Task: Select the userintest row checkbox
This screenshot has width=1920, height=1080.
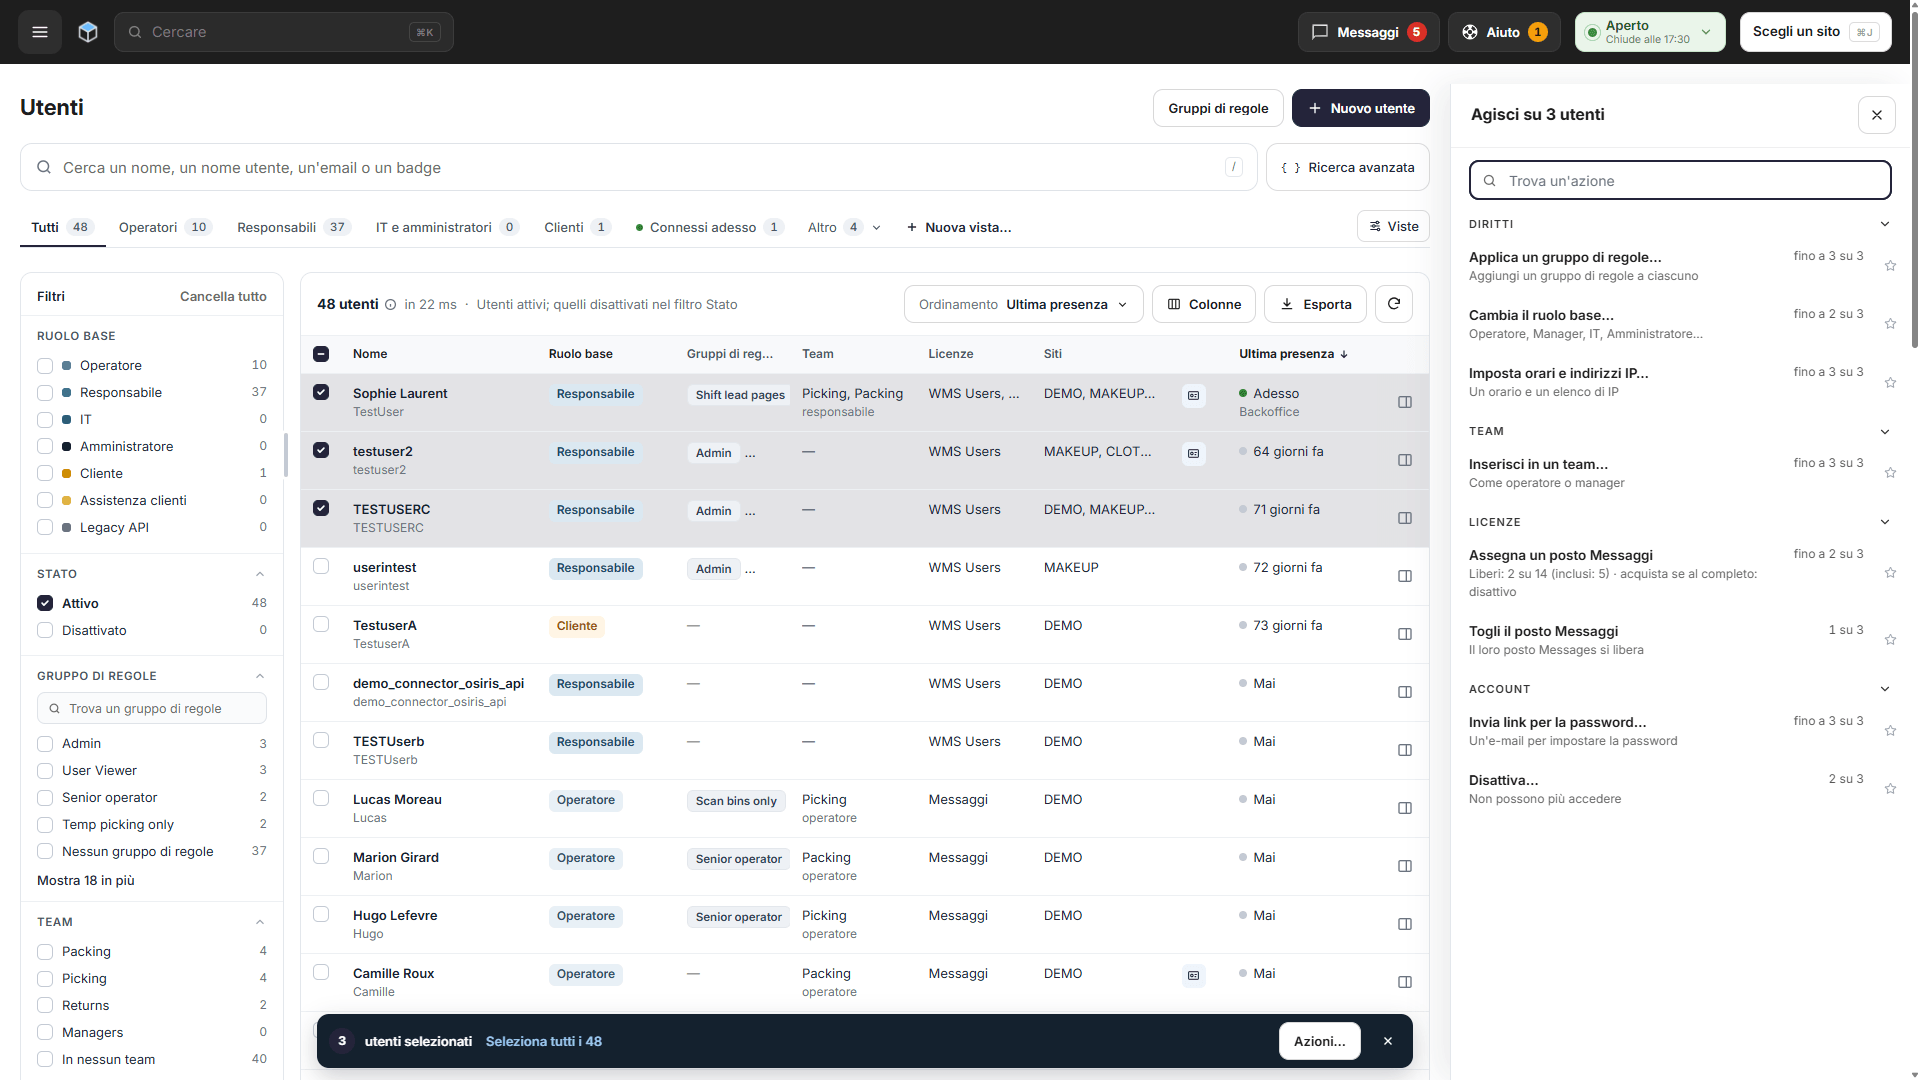Action: pyautogui.click(x=321, y=566)
